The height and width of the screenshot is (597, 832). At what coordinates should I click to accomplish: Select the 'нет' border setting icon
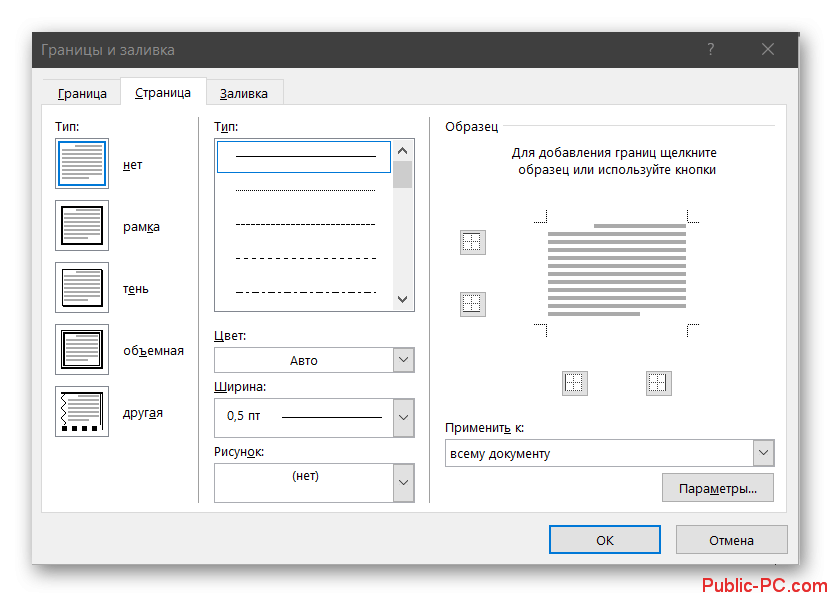point(82,163)
